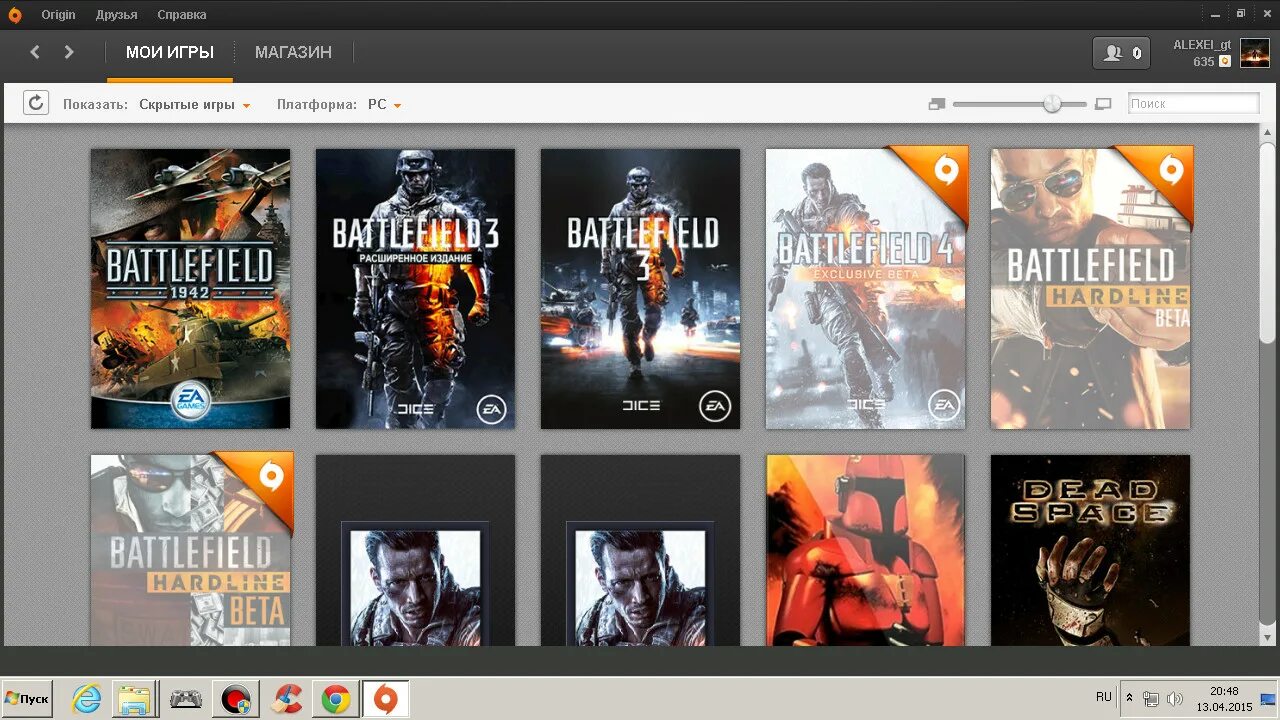Screen dimensions: 1280x720
Task: Select Battlefield 3 Расширенное издание tile
Action: (x=415, y=289)
